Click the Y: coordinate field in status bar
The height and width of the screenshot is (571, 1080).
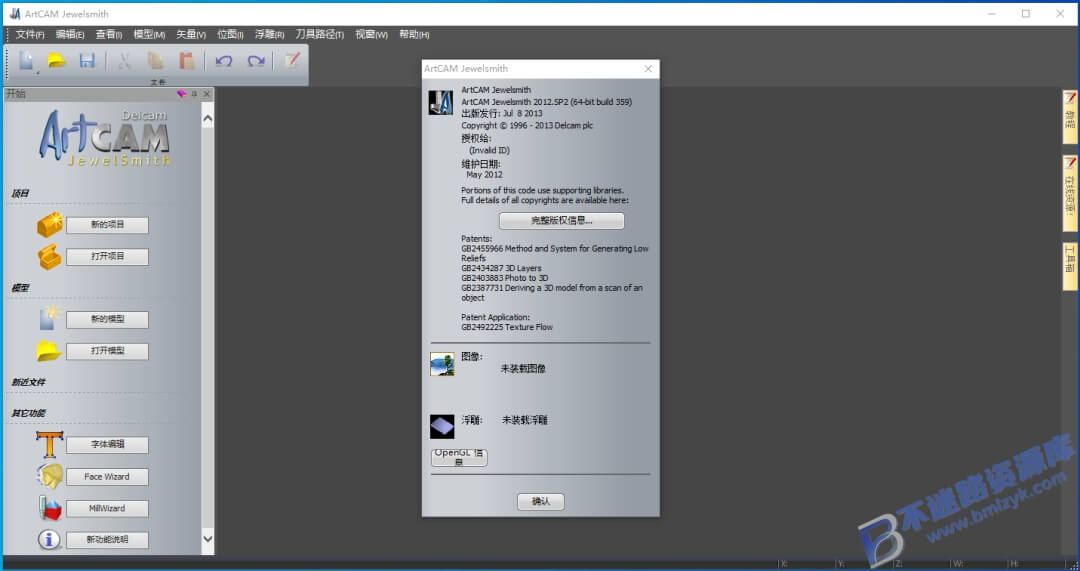coord(864,564)
